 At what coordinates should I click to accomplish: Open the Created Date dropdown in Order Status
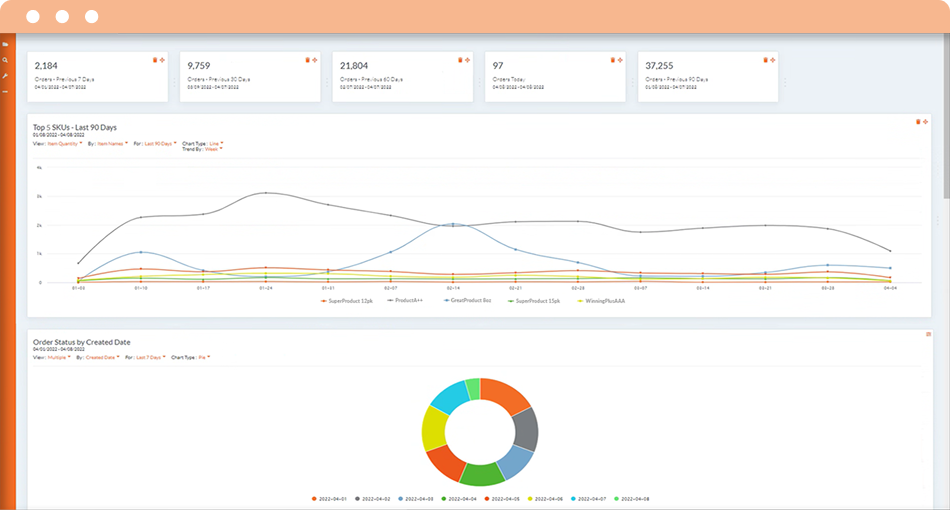pyautogui.click(x=102, y=357)
